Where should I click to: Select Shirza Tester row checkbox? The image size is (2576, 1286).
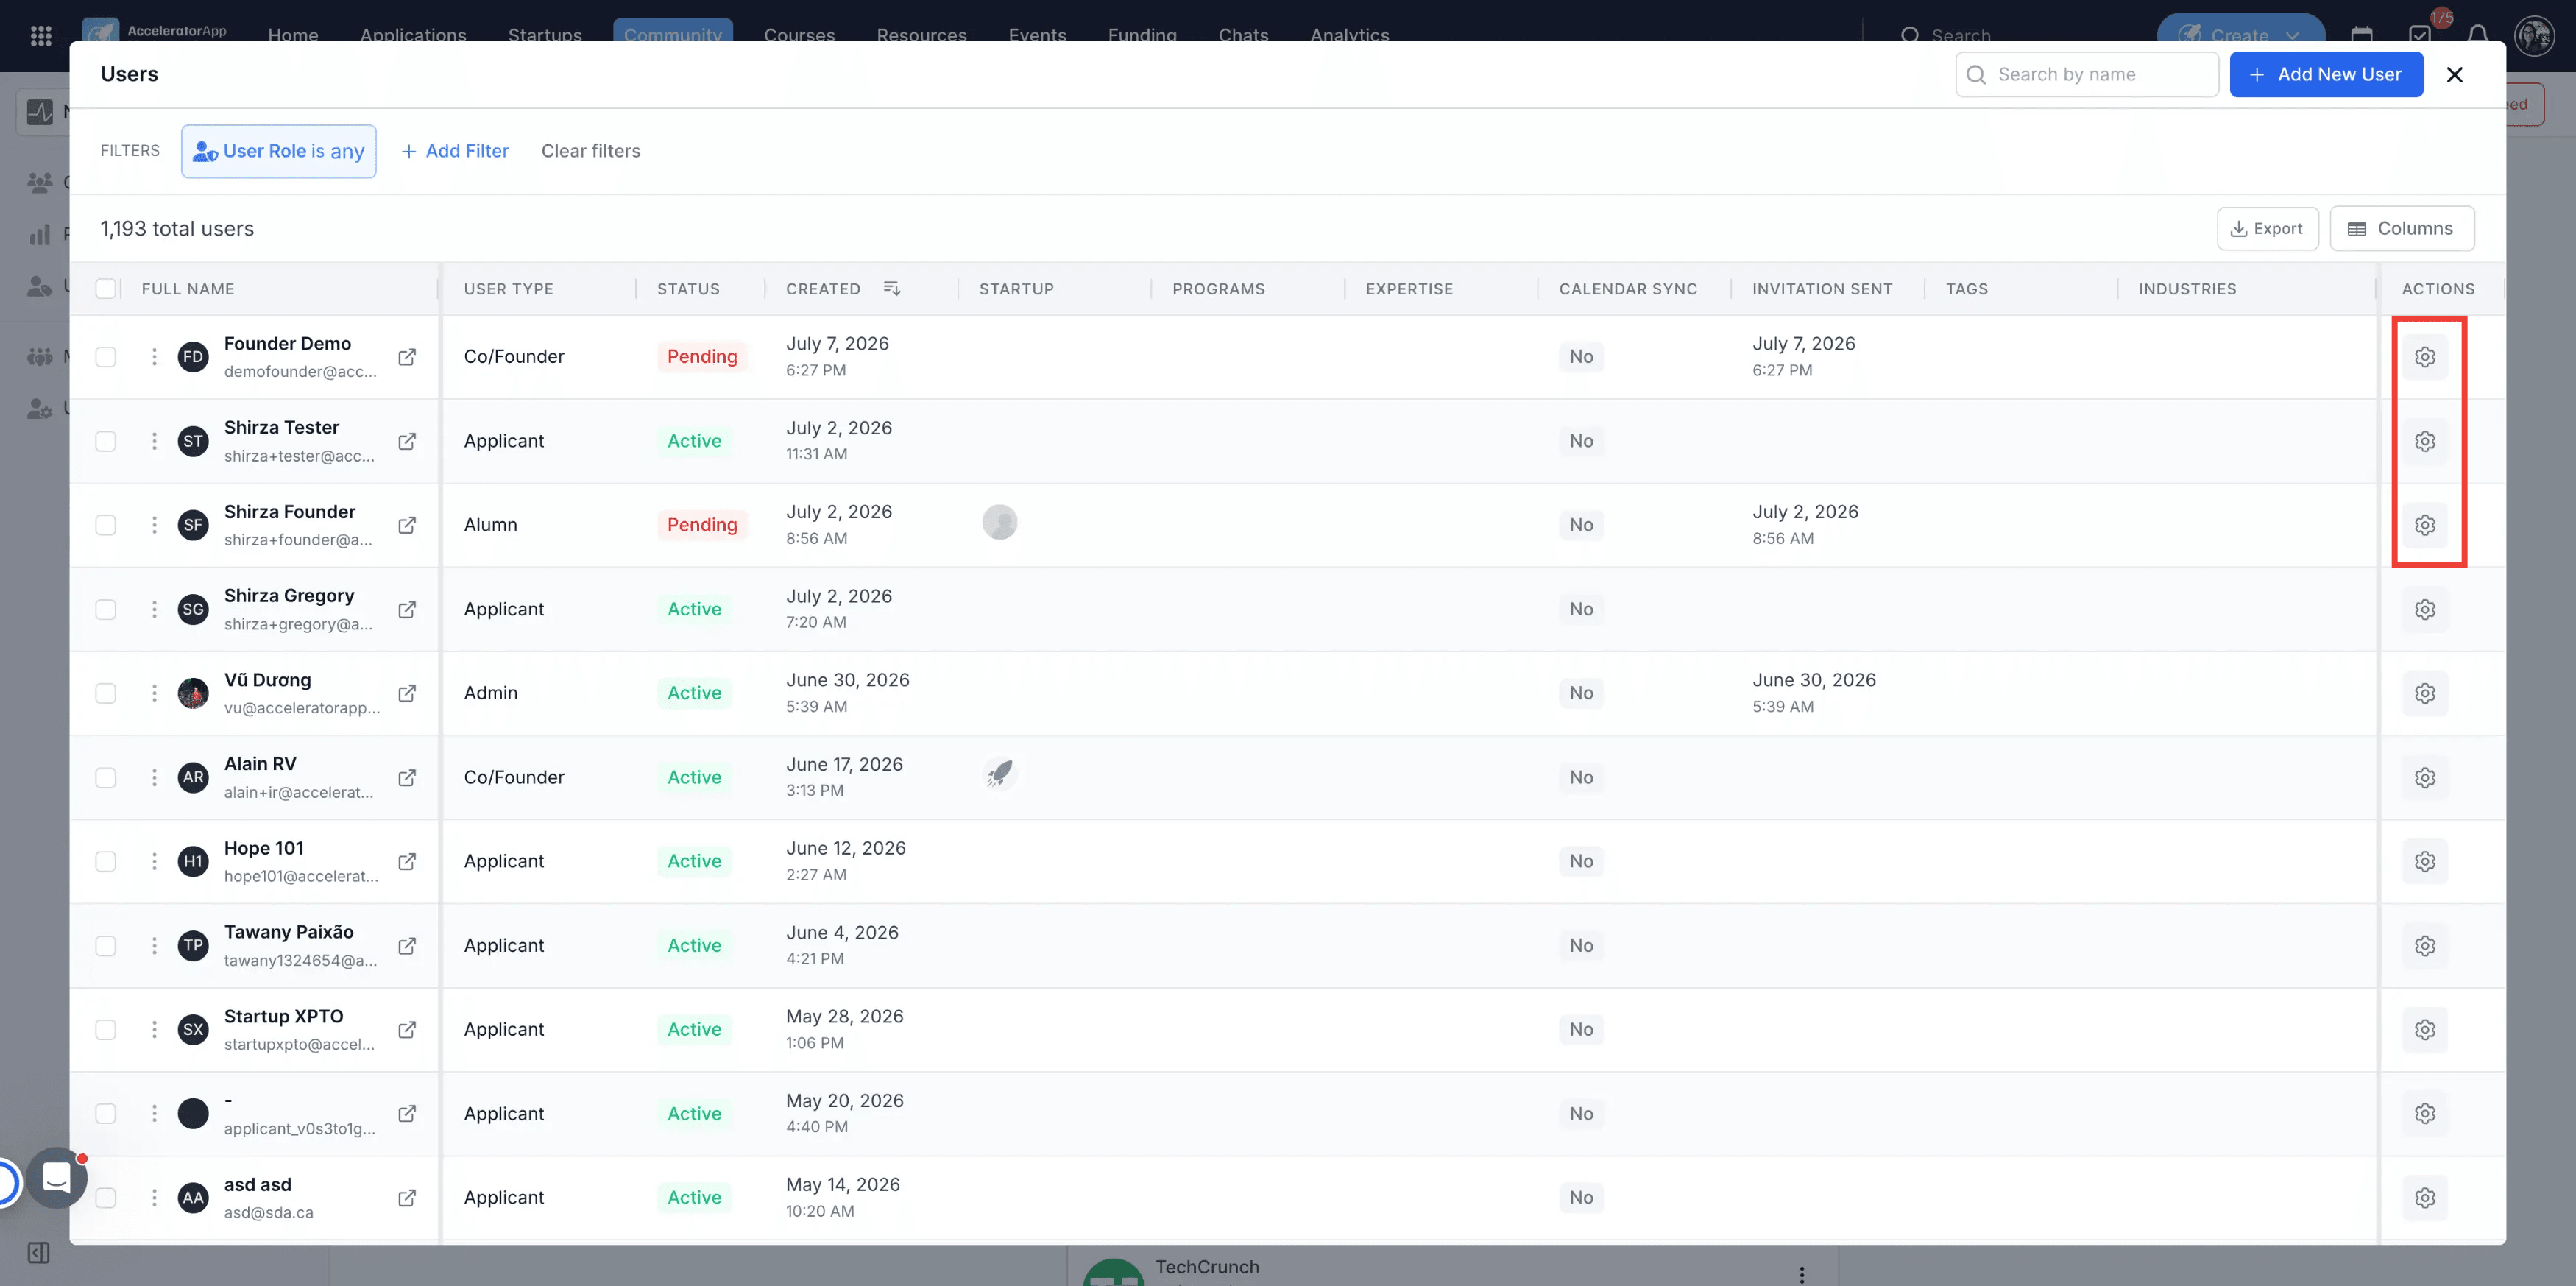105,441
